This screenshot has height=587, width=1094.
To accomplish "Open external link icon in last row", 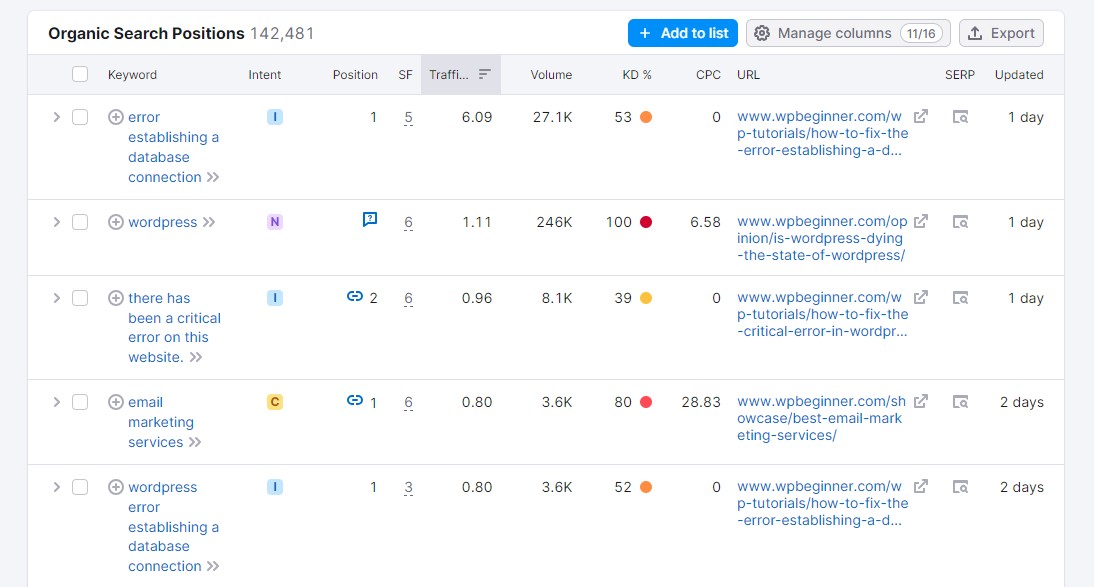I will pyautogui.click(x=921, y=486).
